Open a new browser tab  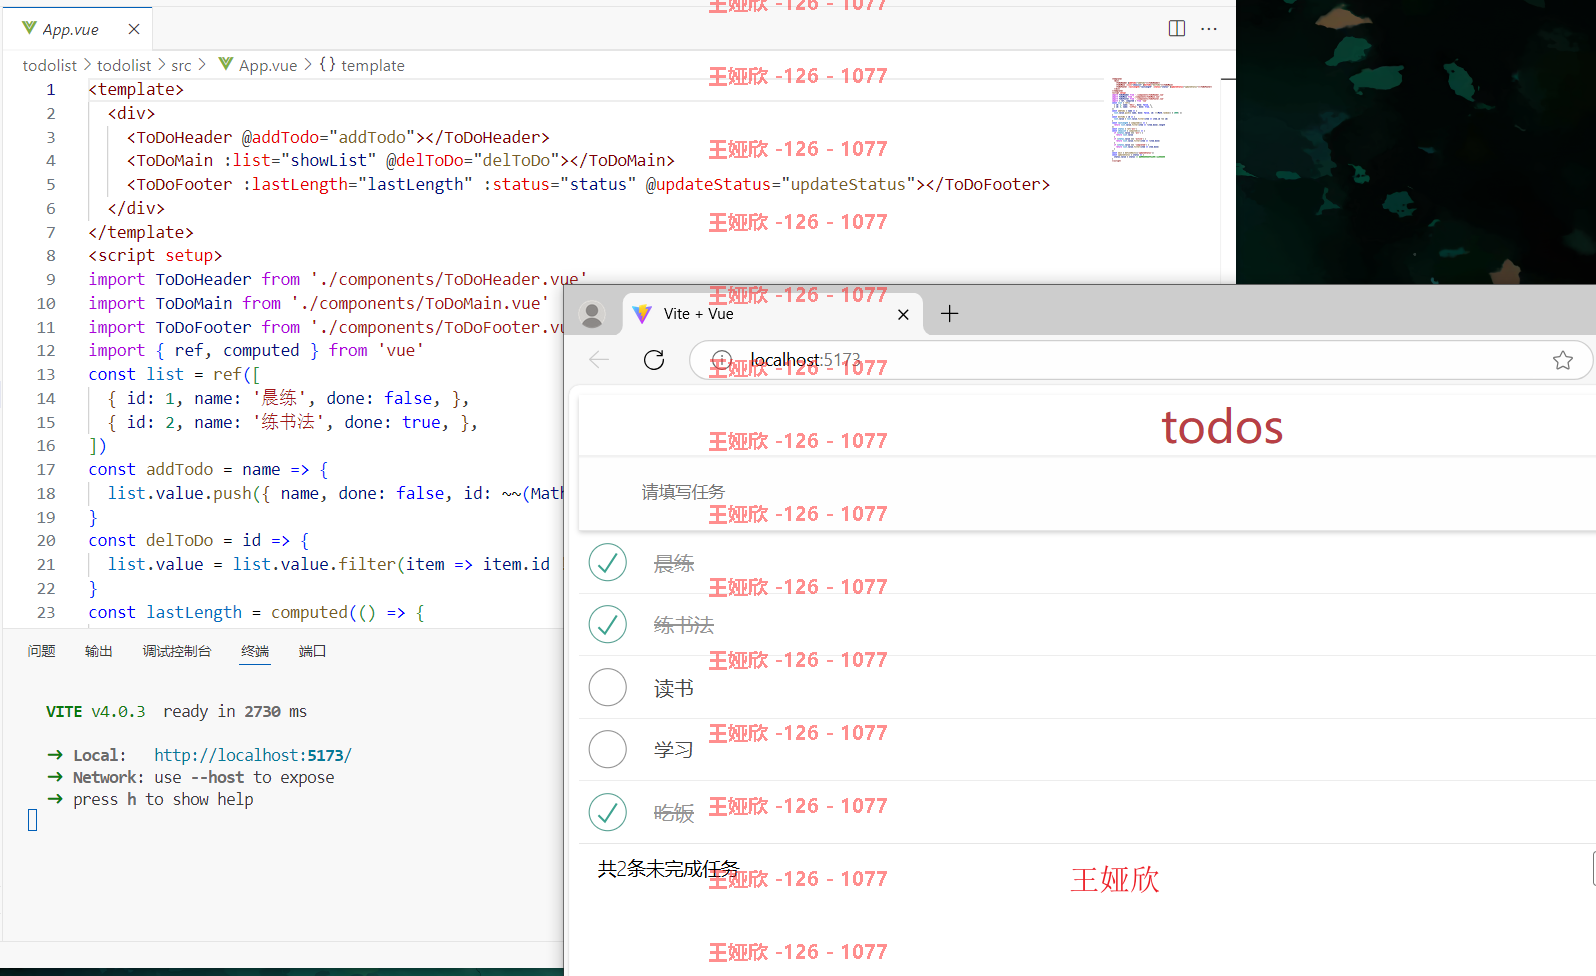(950, 314)
